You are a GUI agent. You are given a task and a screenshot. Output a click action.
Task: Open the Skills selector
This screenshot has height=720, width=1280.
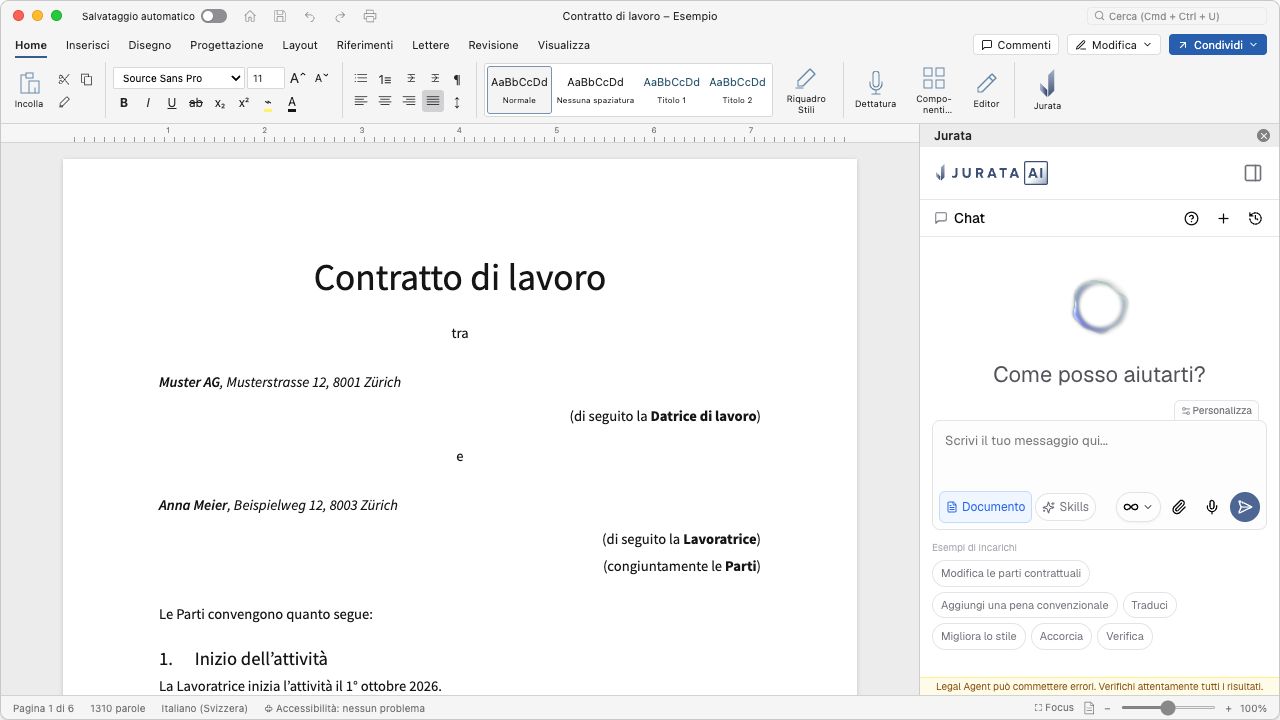click(1065, 507)
